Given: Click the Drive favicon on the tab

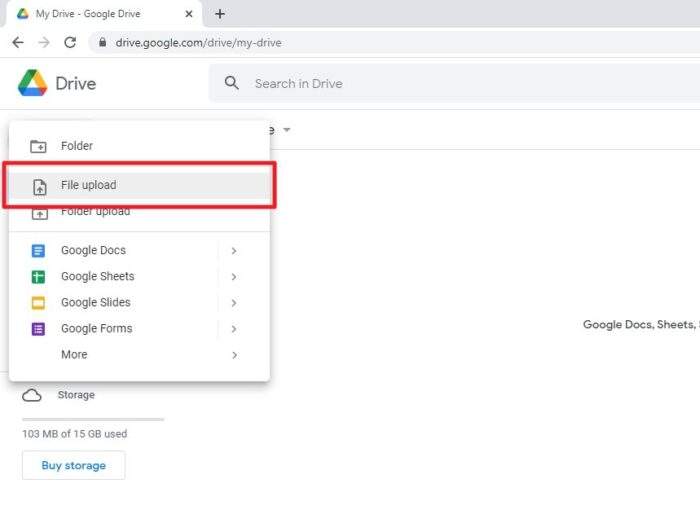Looking at the screenshot, I should (x=23, y=14).
